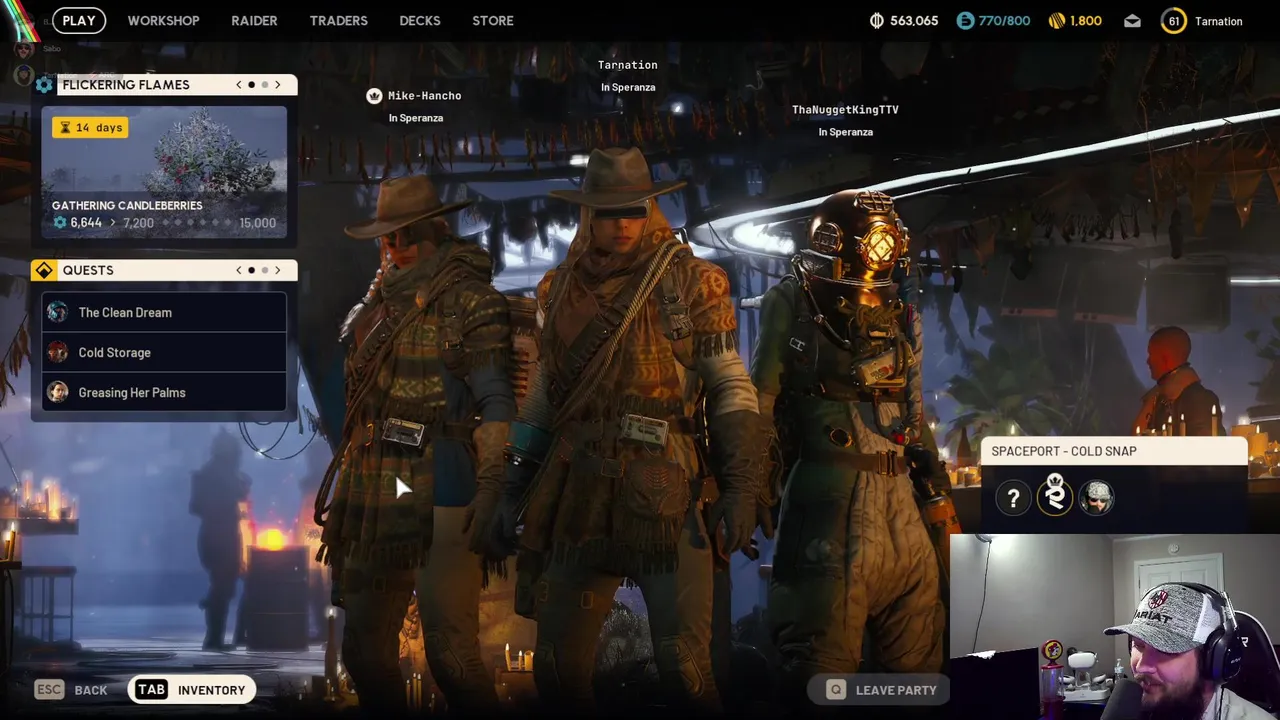This screenshot has height=720, width=1280.
Task: Click the 770/800 stash capacity value
Action: point(1004,21)
